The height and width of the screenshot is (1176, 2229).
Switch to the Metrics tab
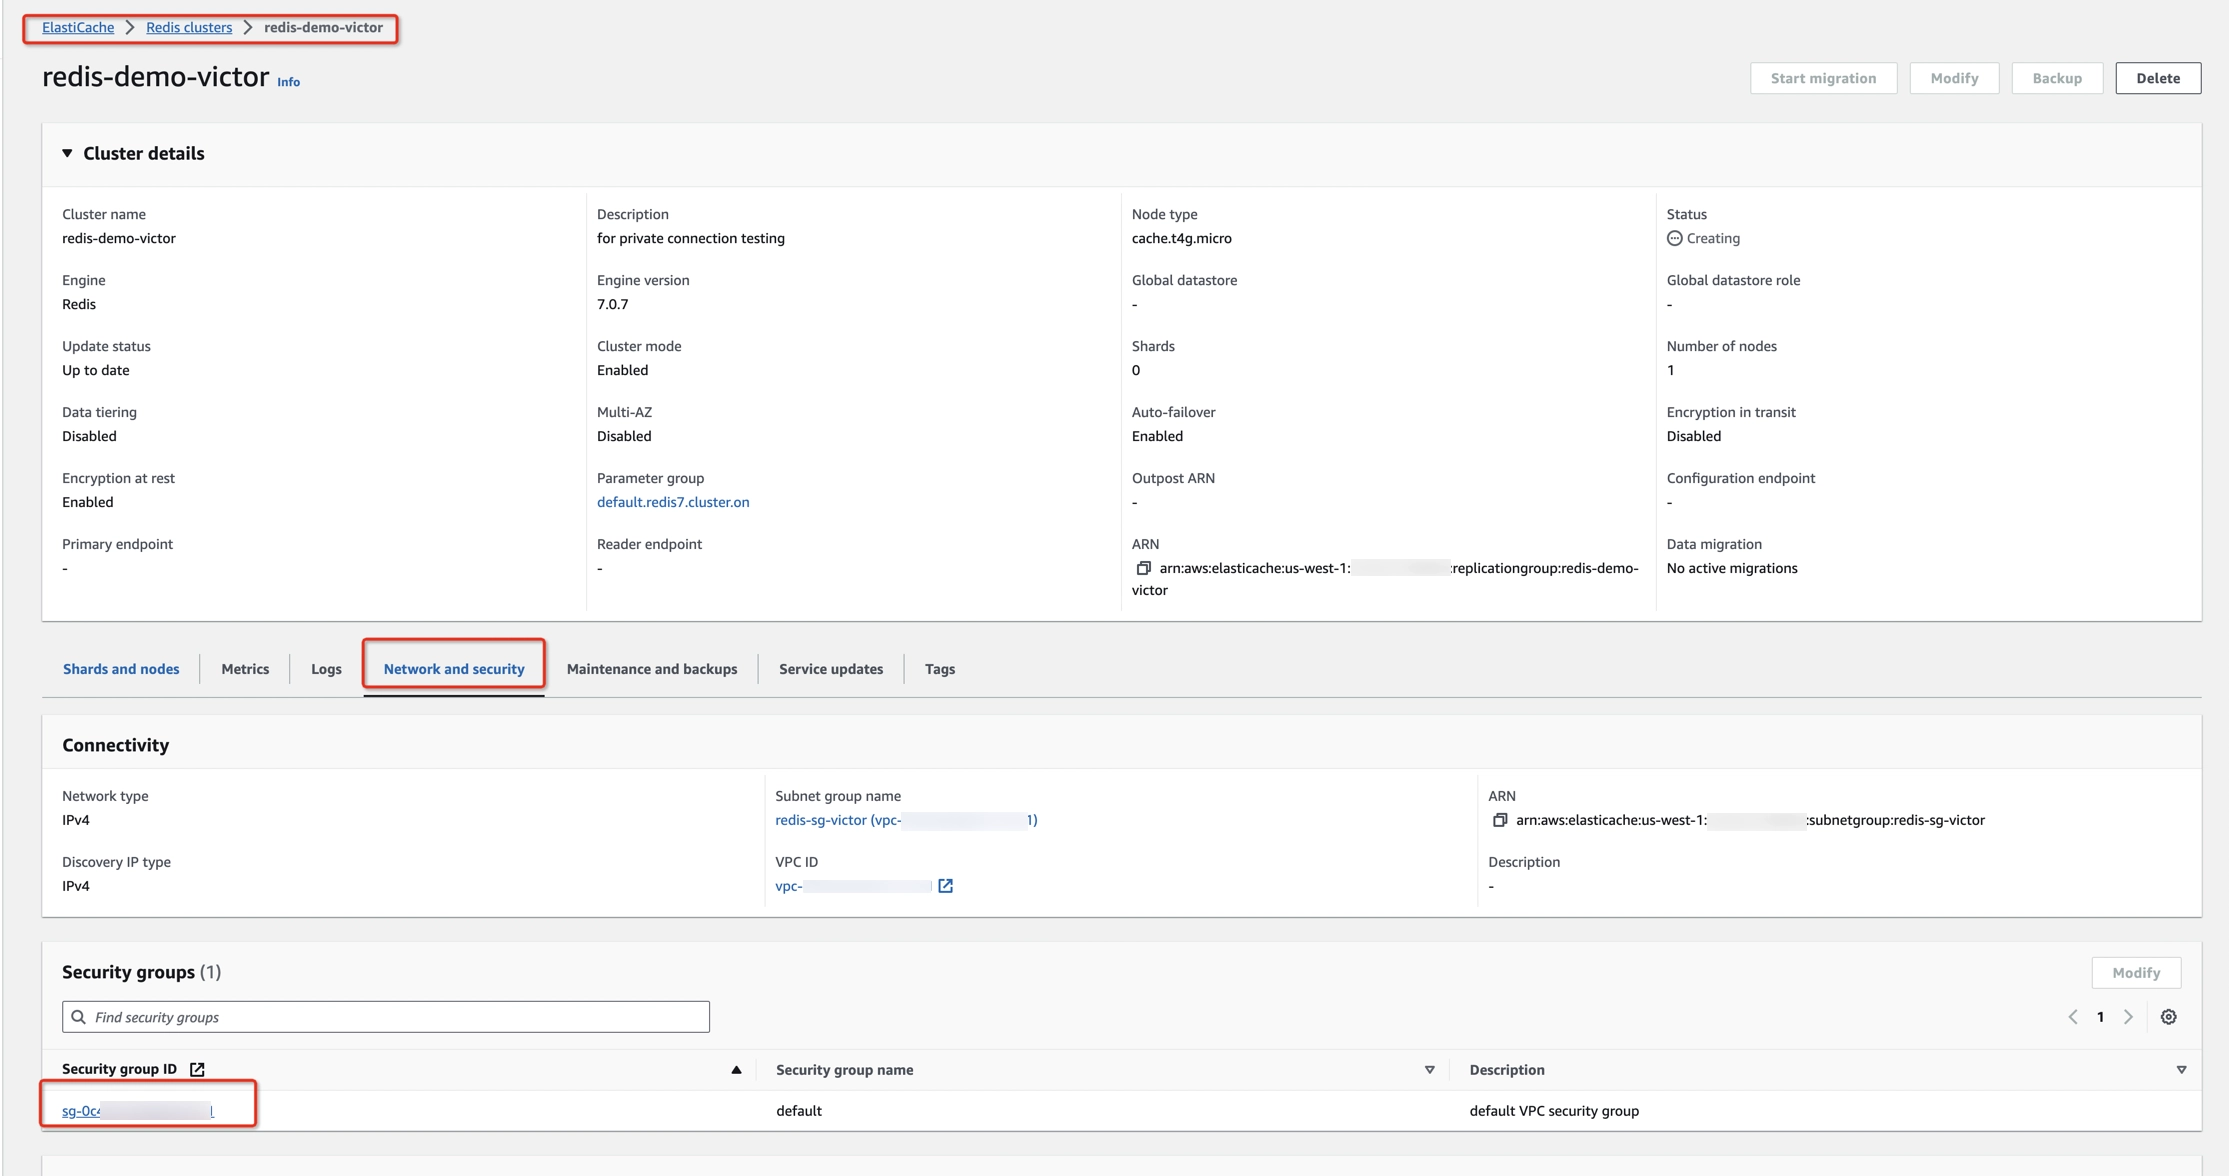point(245,669)
